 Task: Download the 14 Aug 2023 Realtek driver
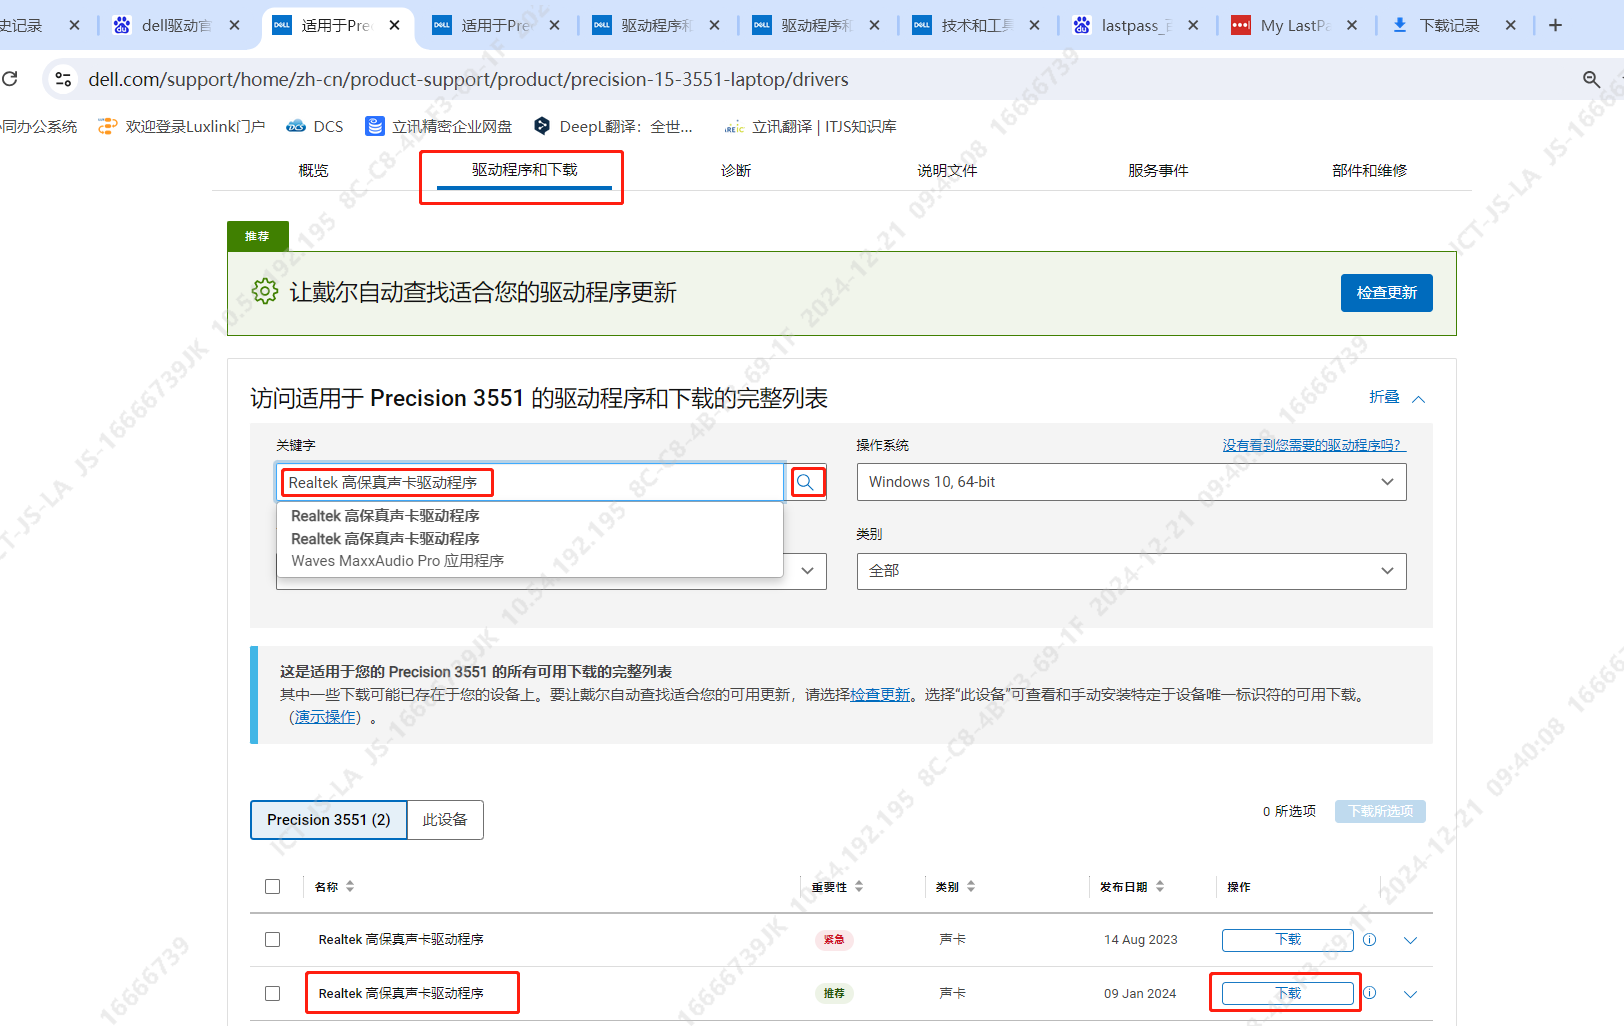click(1287, 940)
